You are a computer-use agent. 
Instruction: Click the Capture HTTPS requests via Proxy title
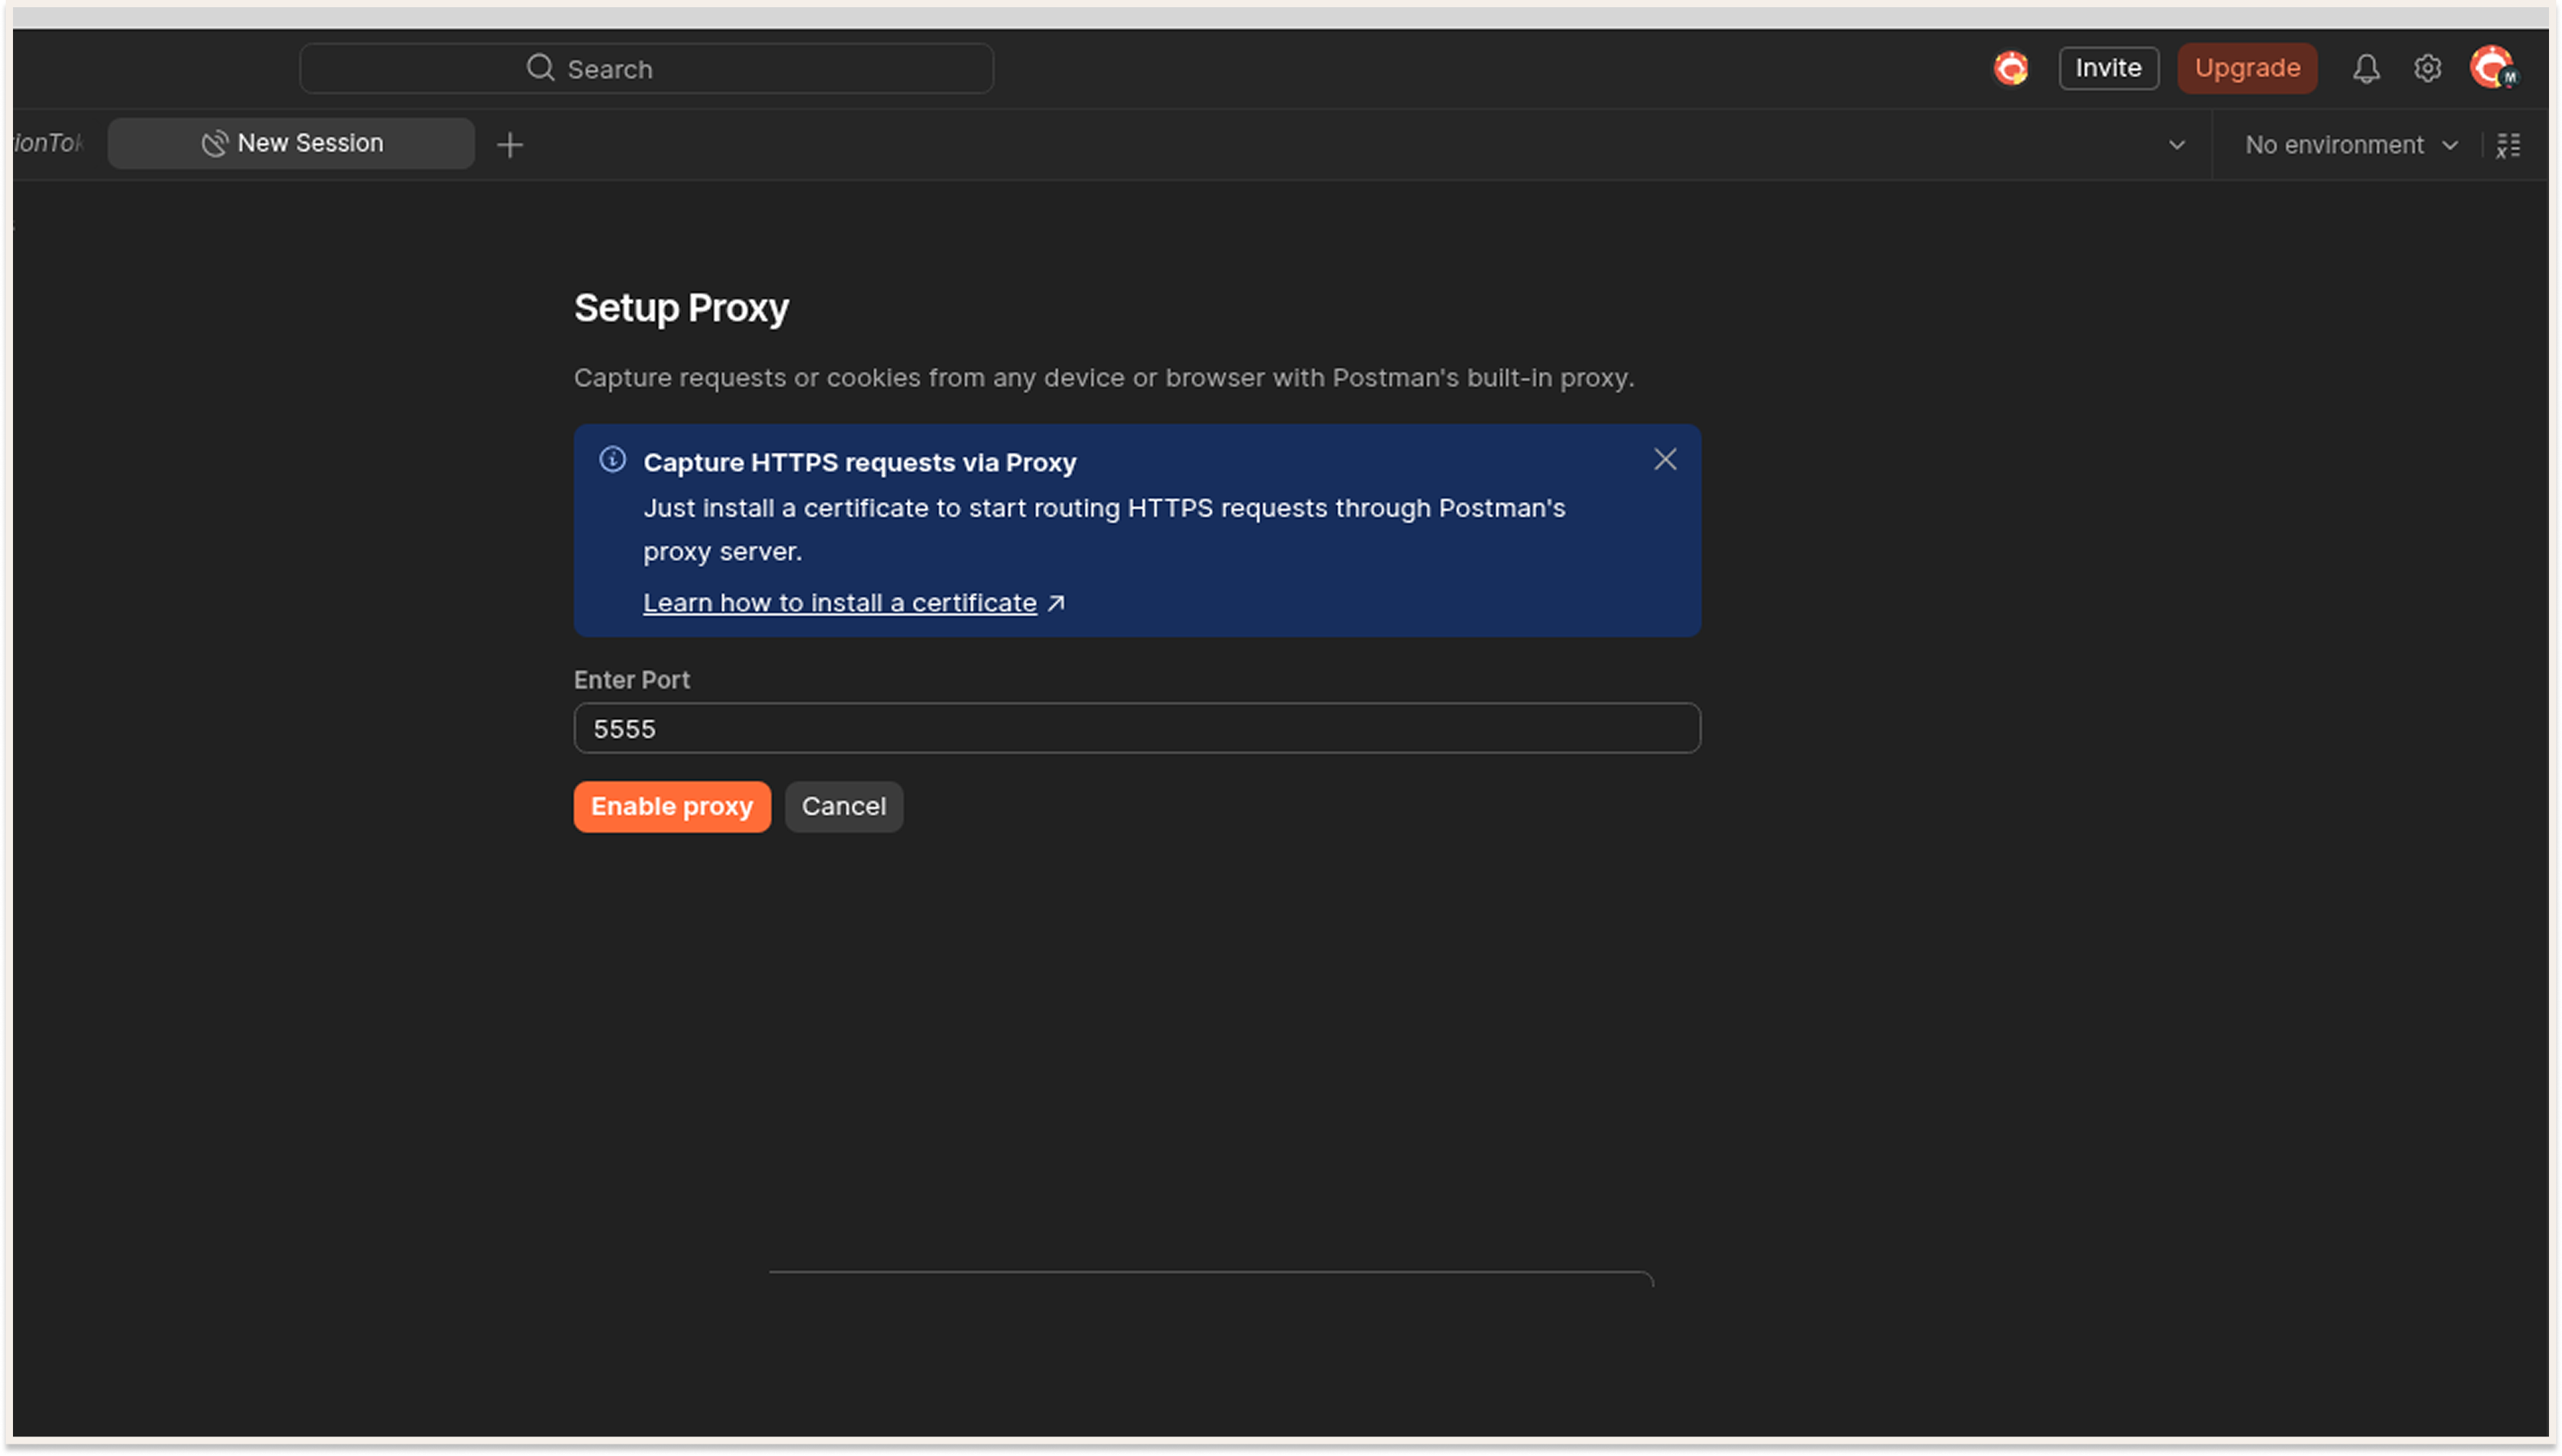pos(860,462)
